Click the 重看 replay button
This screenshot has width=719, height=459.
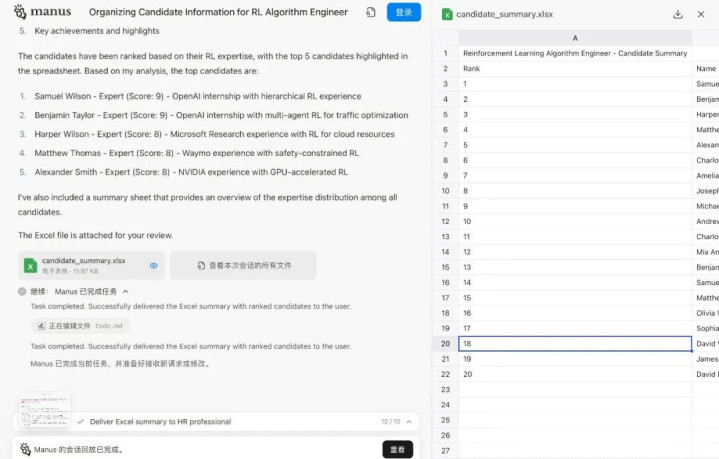(x=397, y=449)
